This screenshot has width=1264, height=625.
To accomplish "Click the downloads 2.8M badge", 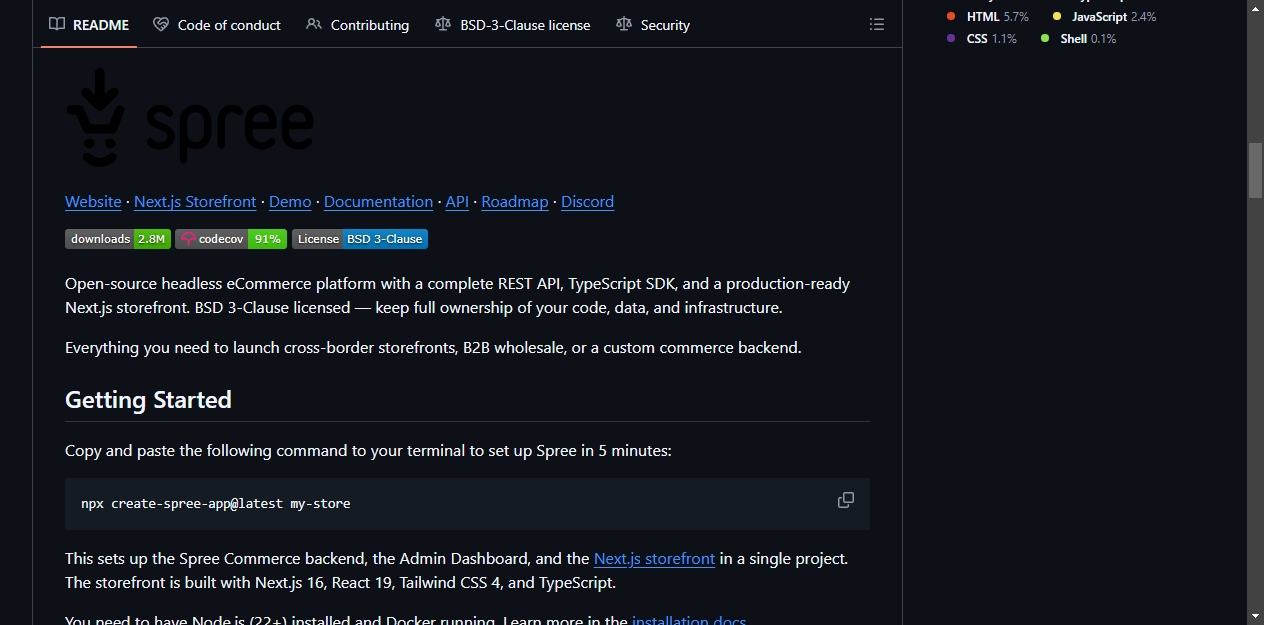I will point(118,239).
